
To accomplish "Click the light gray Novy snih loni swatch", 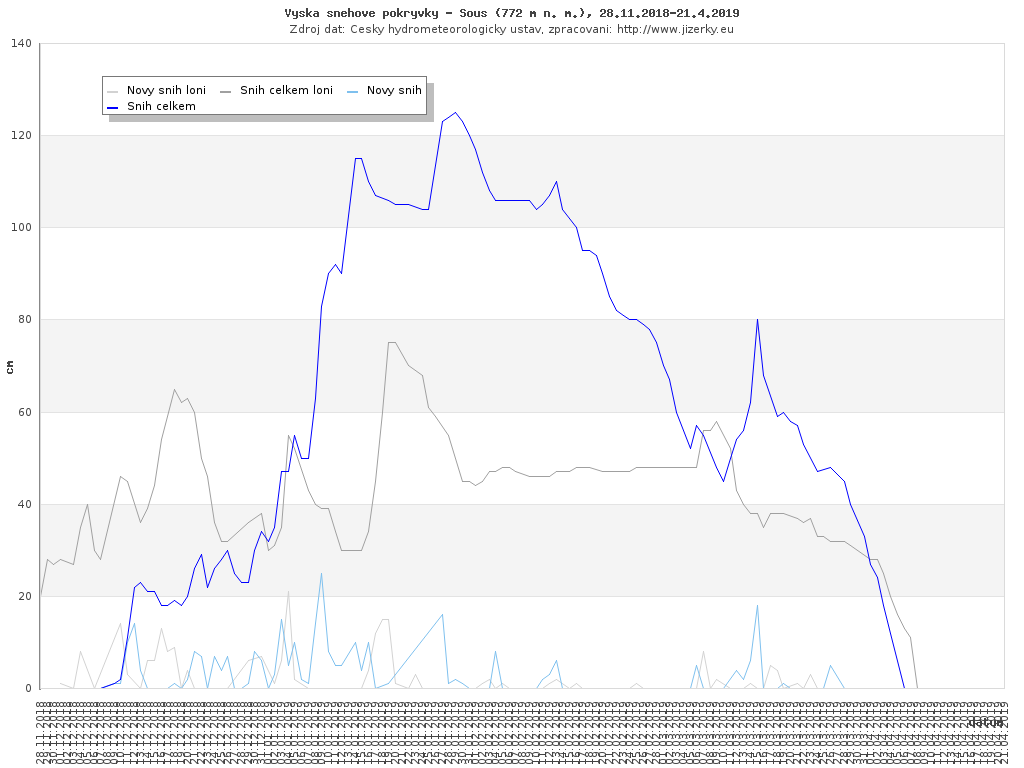I will [x=113, y=90].
